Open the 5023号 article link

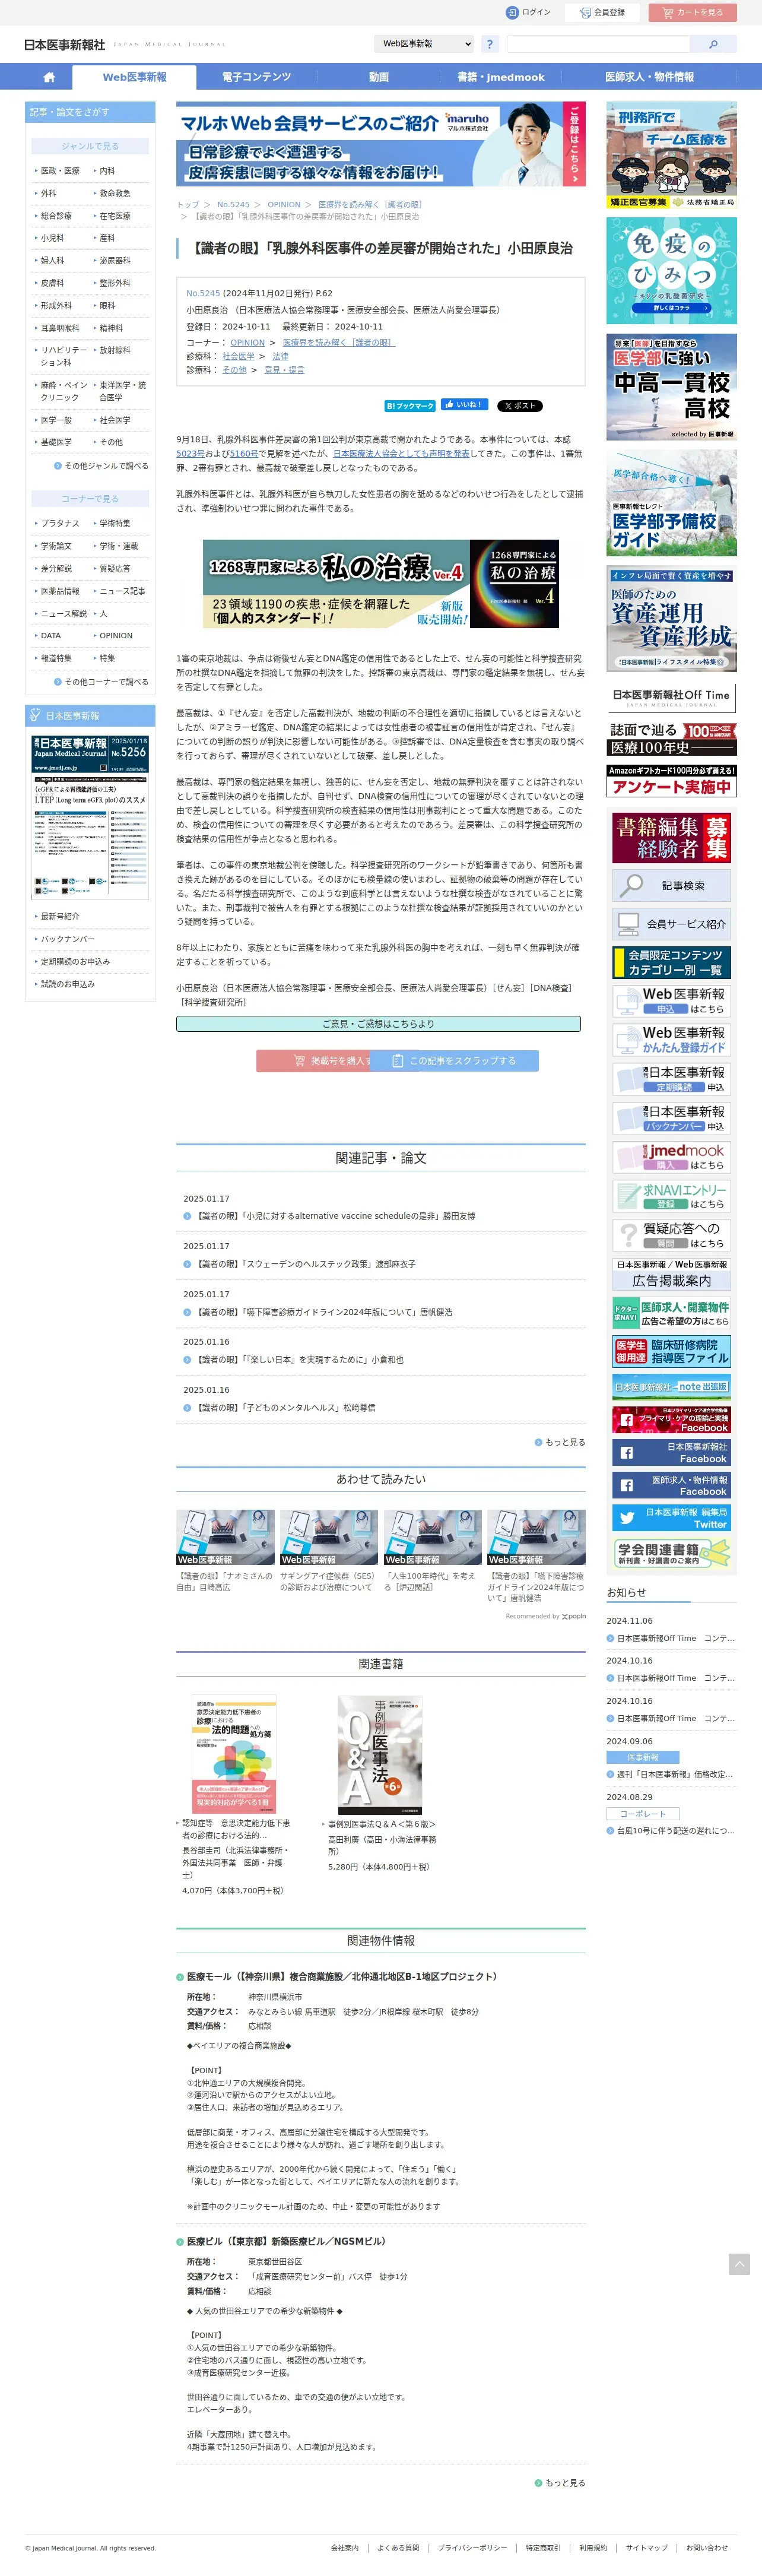pyautogui.click(x=190, y=453)
